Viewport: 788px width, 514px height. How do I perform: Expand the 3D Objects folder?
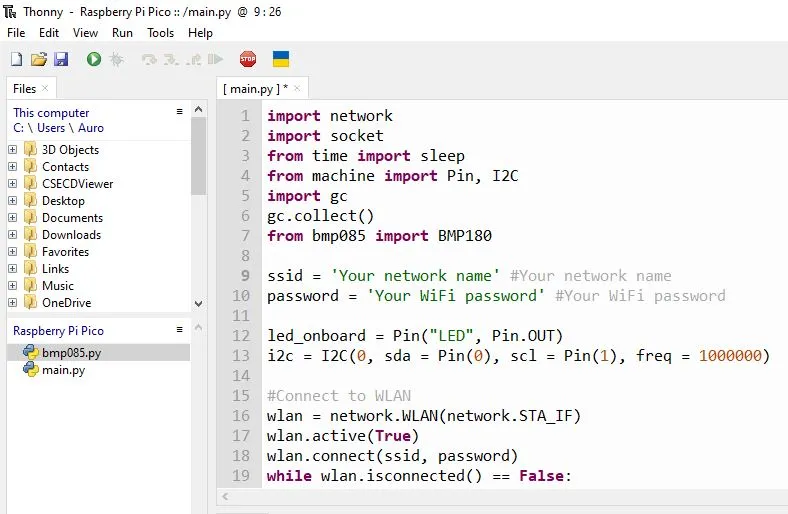[13, 150]
